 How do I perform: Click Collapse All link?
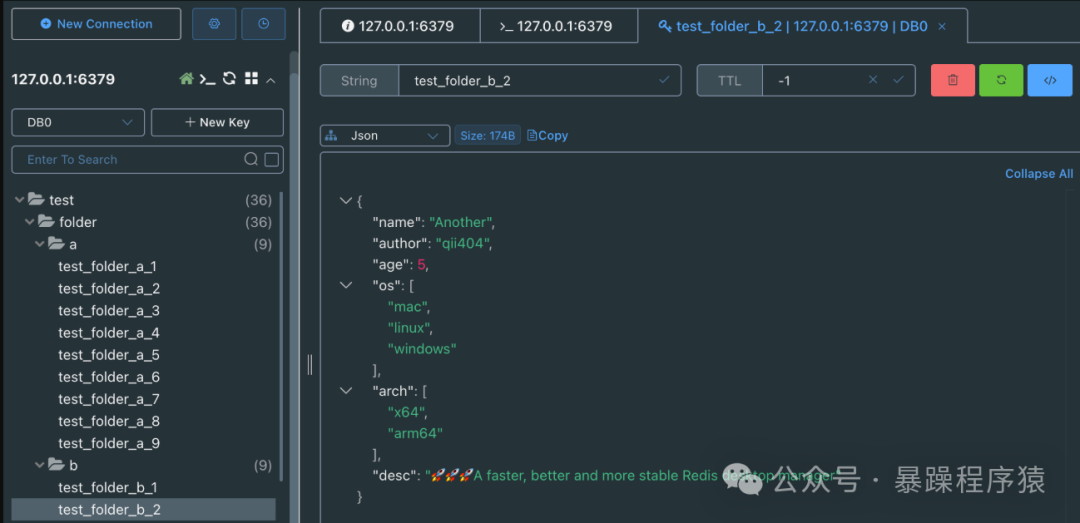tap(1039, 174)
